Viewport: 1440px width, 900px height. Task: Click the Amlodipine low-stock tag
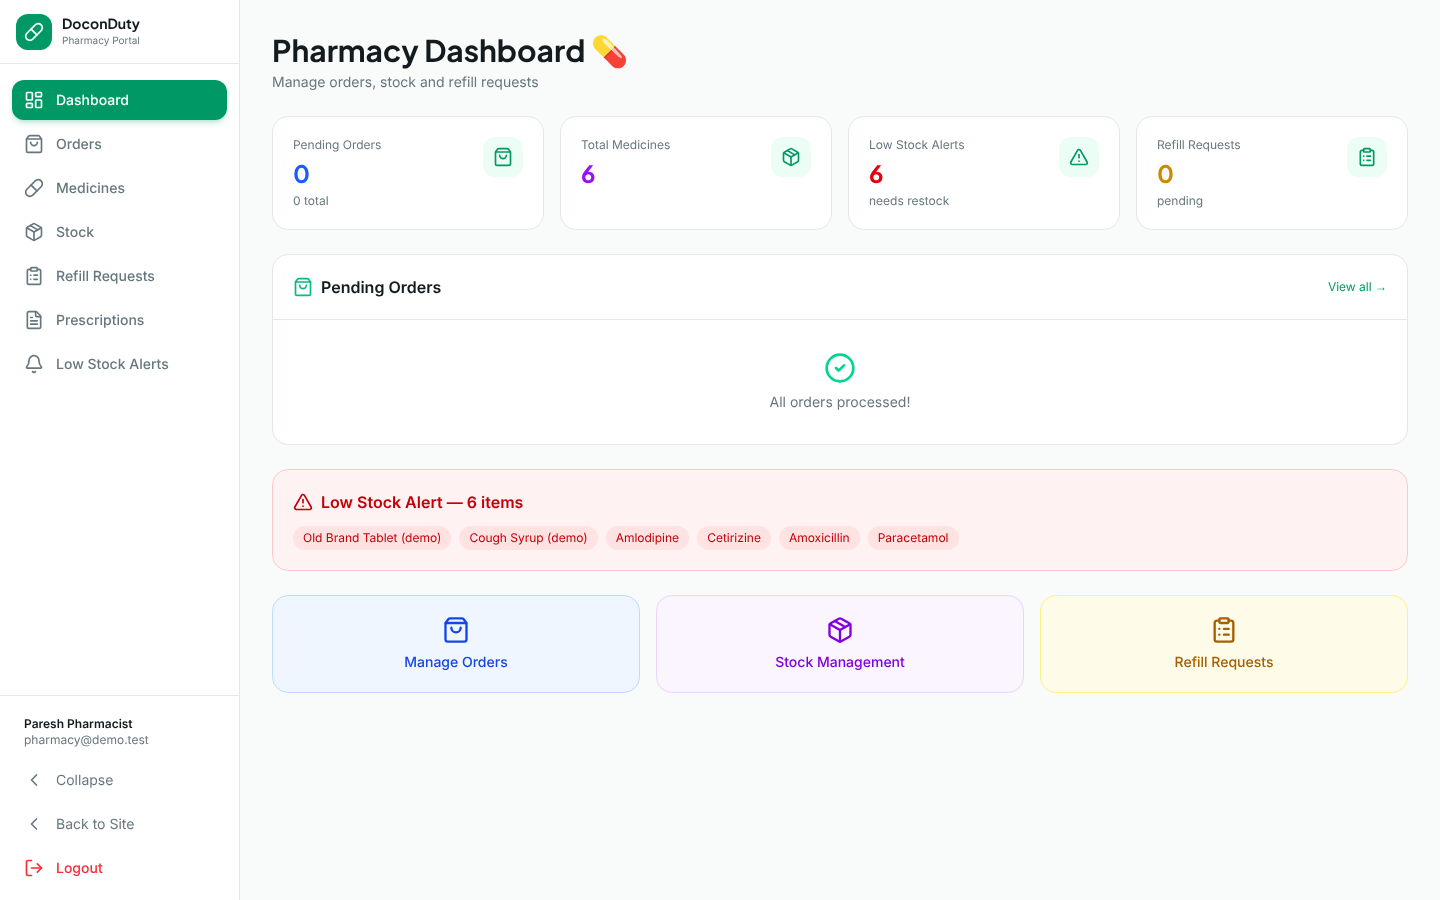(647, 538)
